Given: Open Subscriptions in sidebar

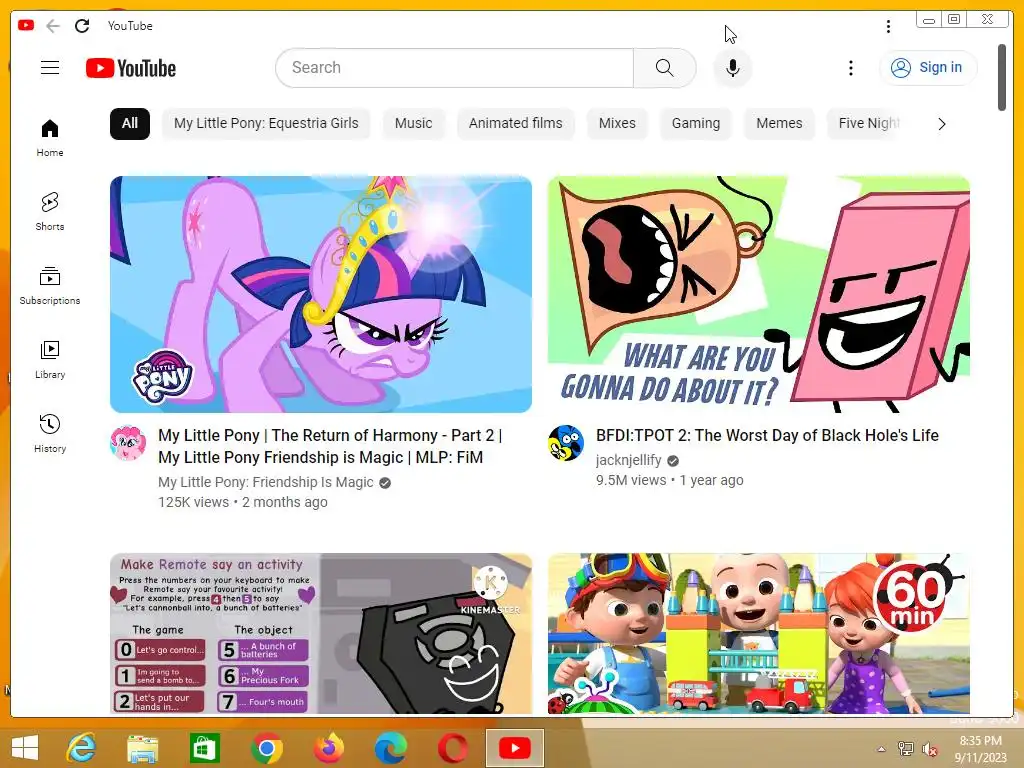Looking at the screenshot, I should click(x=50, y=285).
